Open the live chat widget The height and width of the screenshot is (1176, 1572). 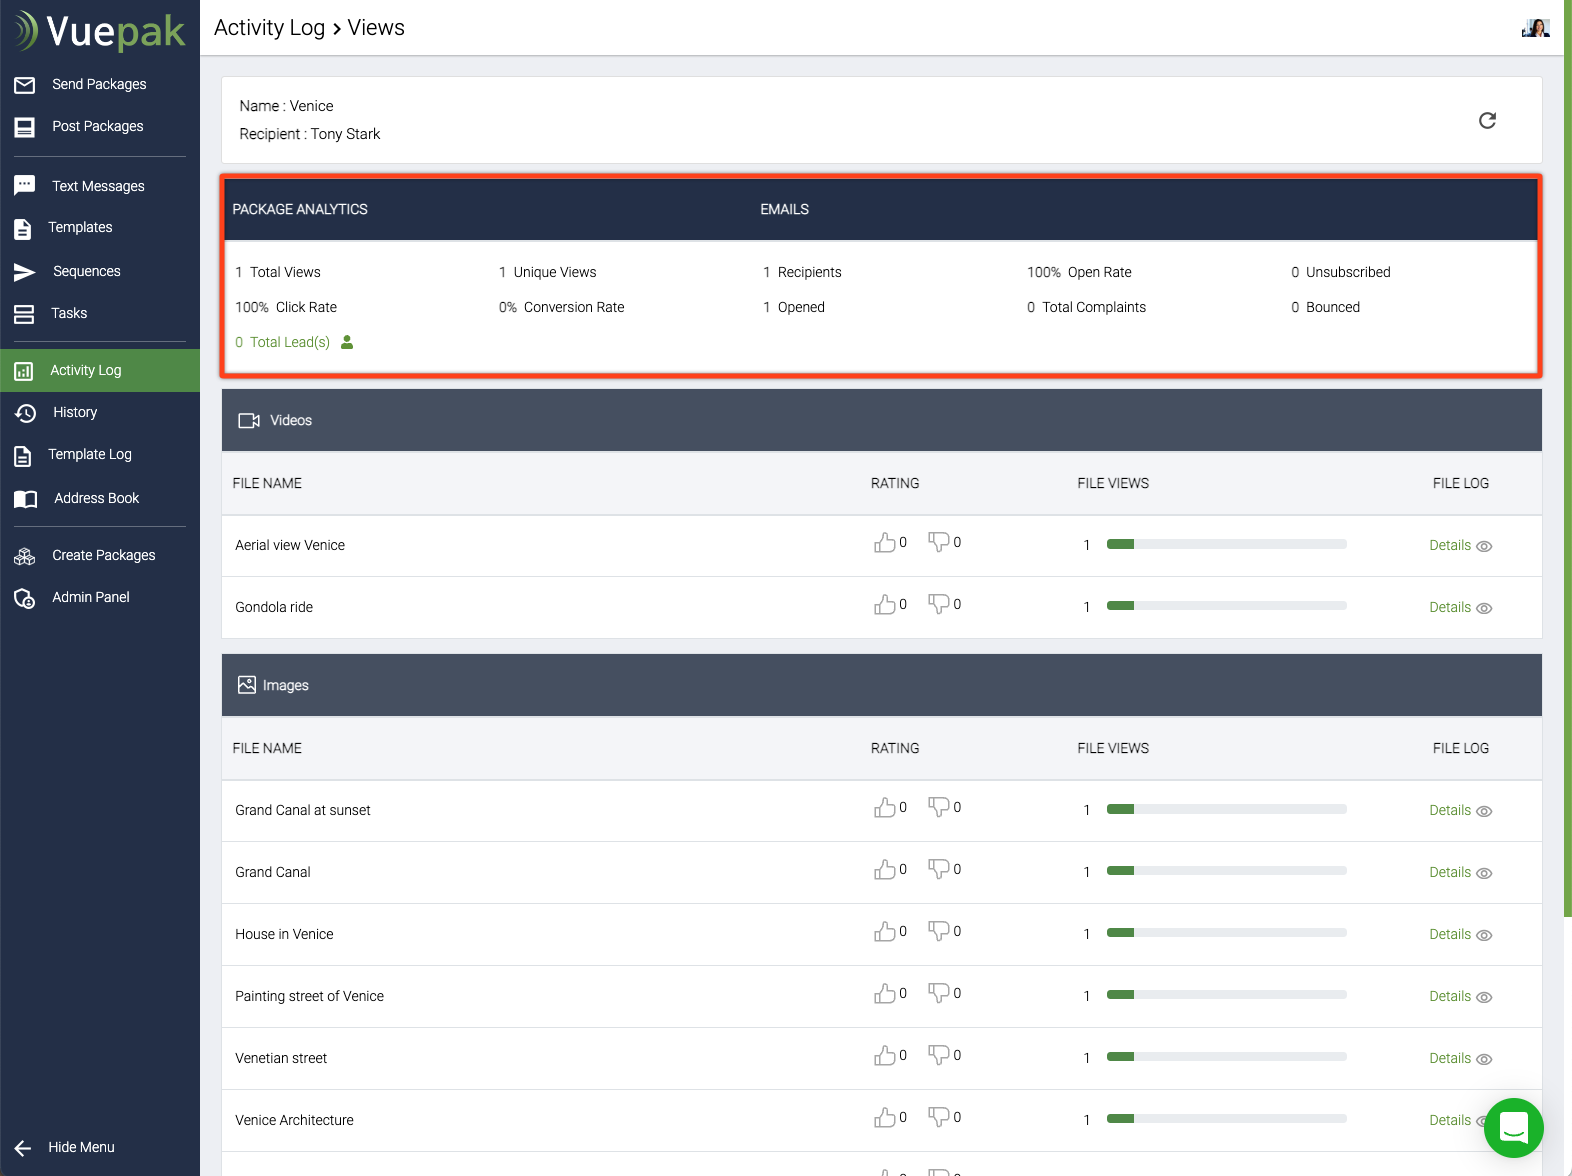click(x=1513, y=1127)
